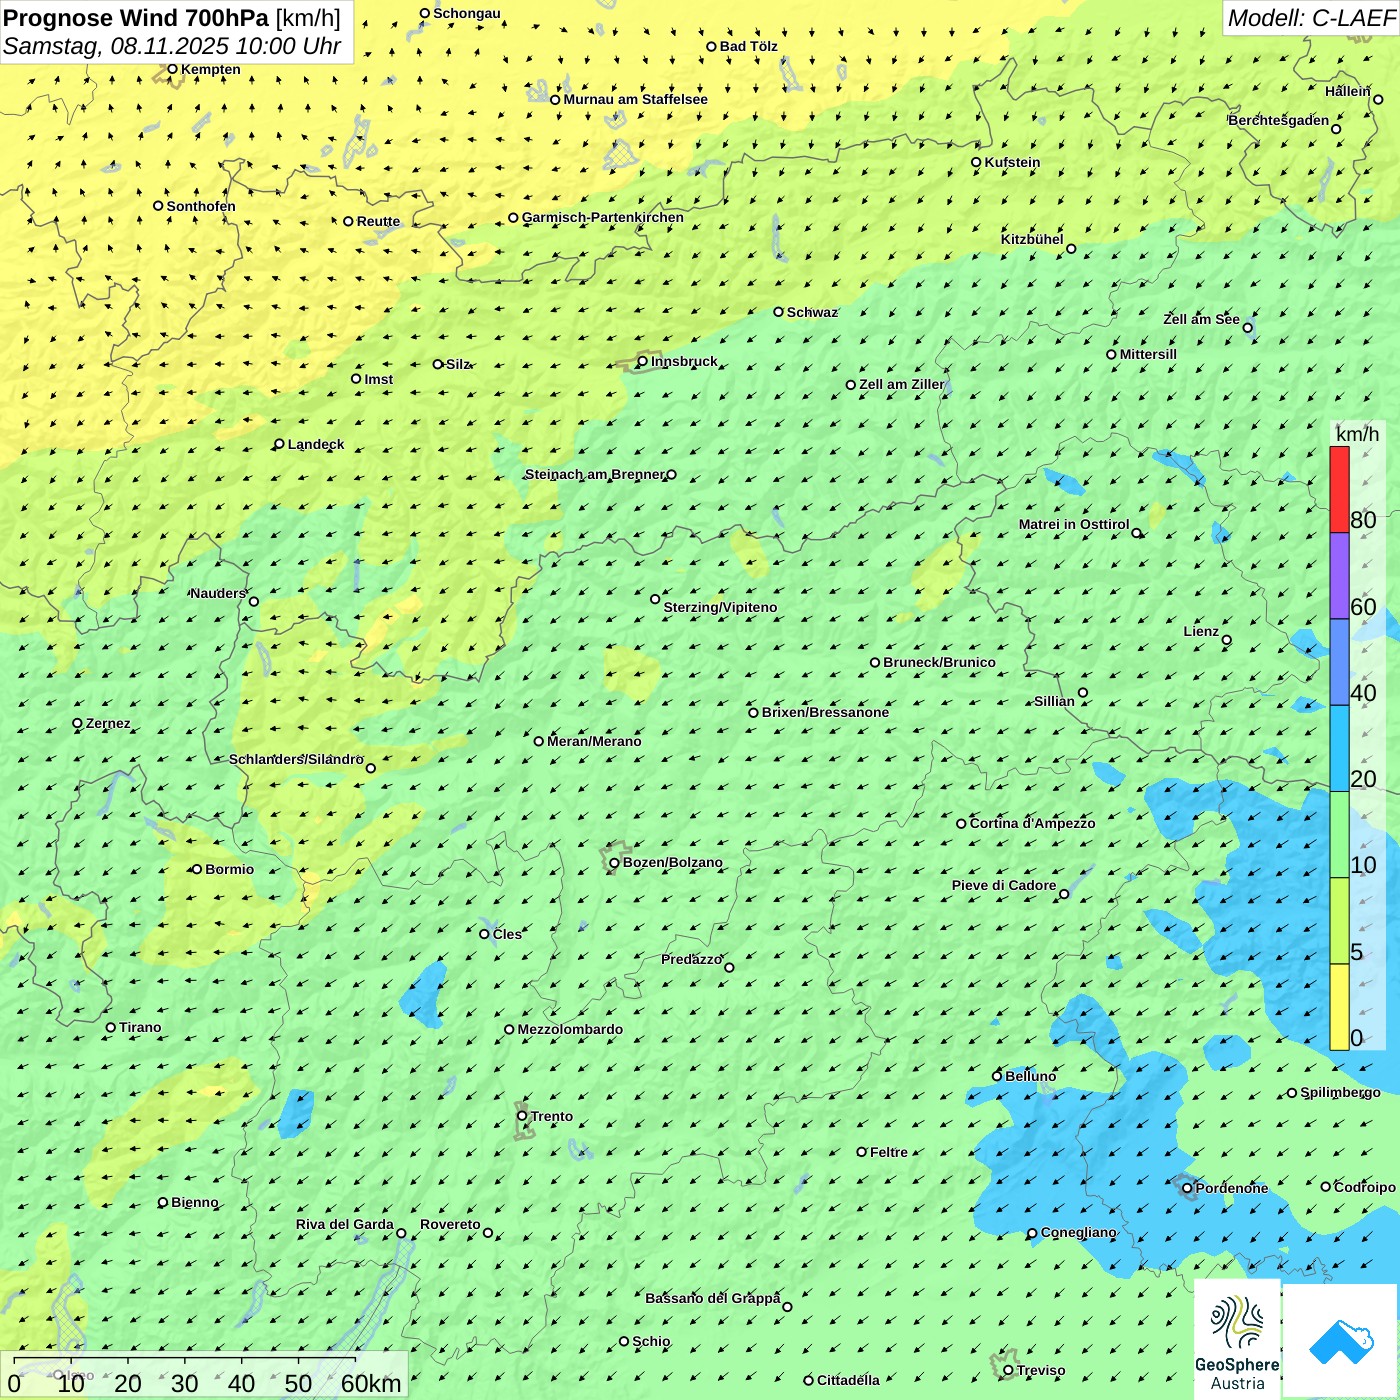Click the Schlanders/Silandro label
The height and width of the screenshot is (1400, 1400).
click(x=296, y=759)
